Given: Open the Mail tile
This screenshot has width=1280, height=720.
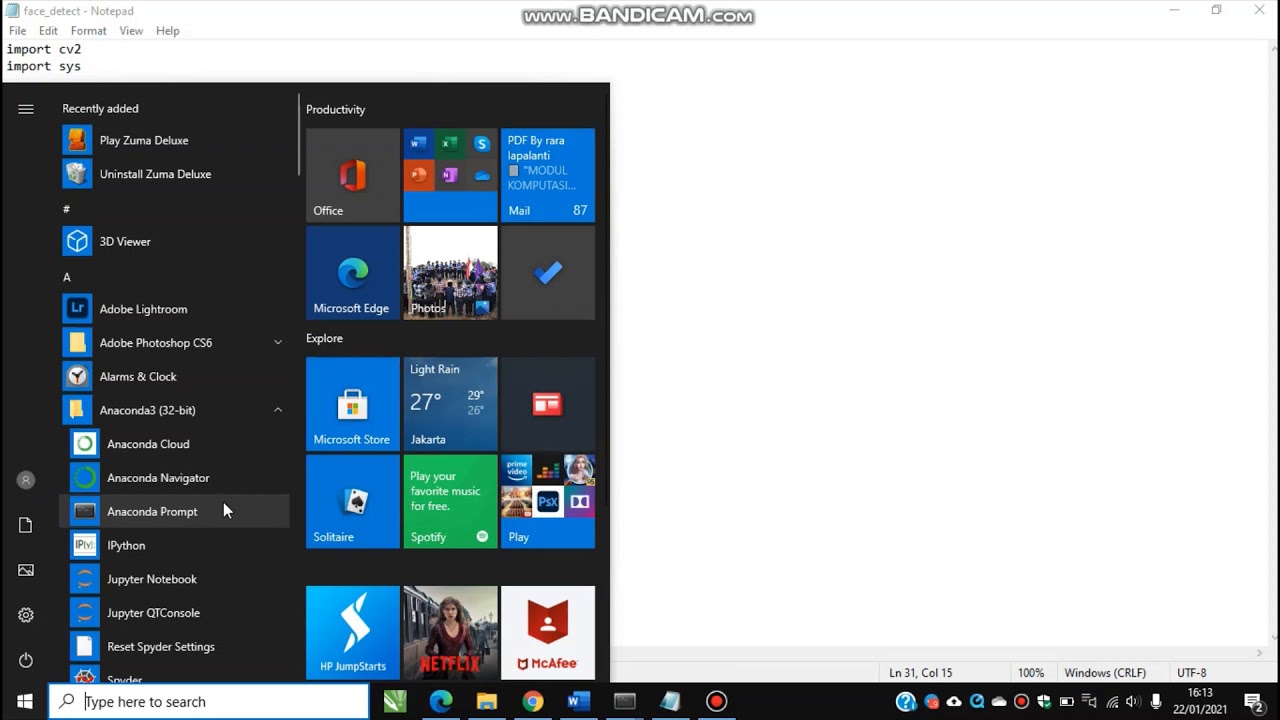Looking at the screenshot, I should (548, 175).
